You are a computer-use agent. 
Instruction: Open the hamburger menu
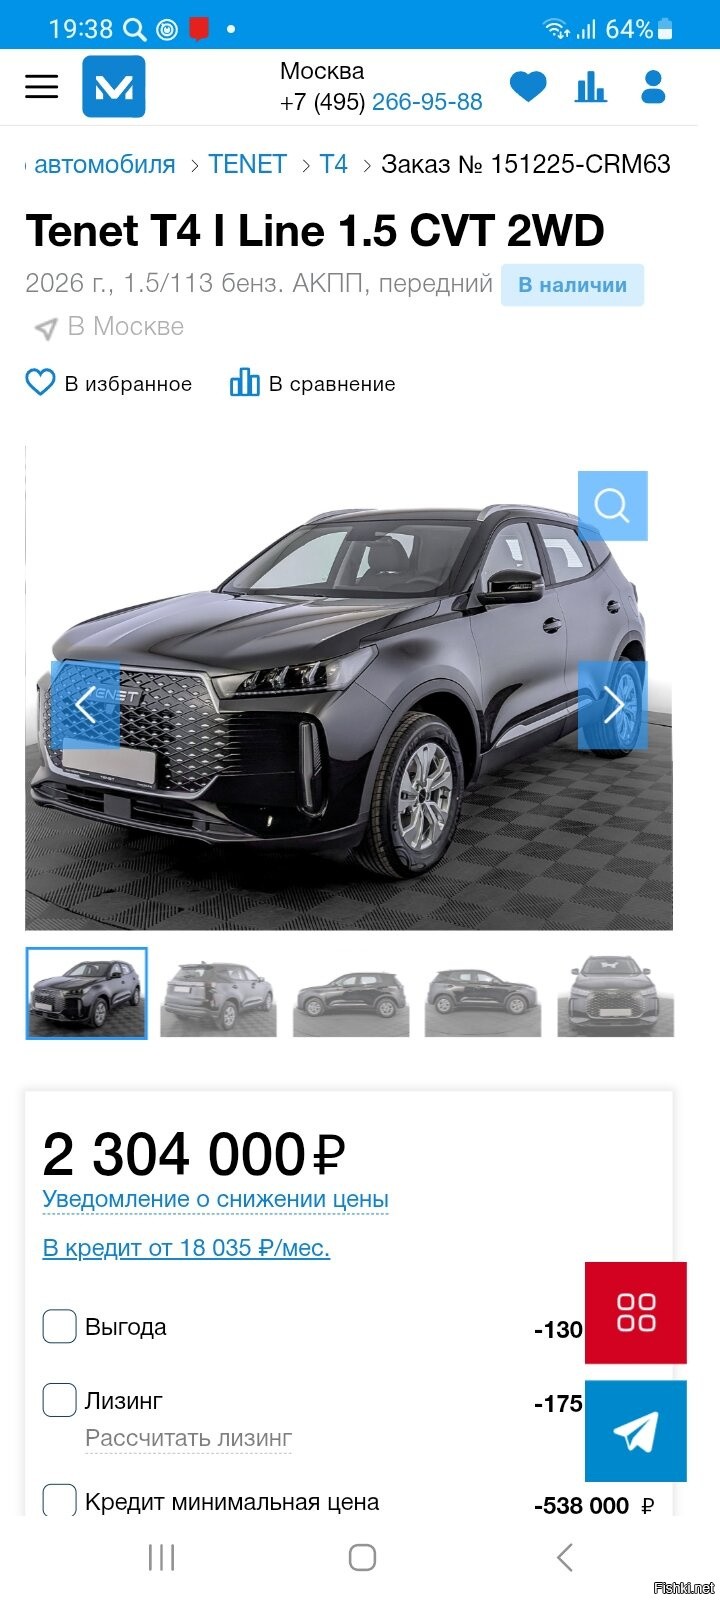[x=41, y=86]
